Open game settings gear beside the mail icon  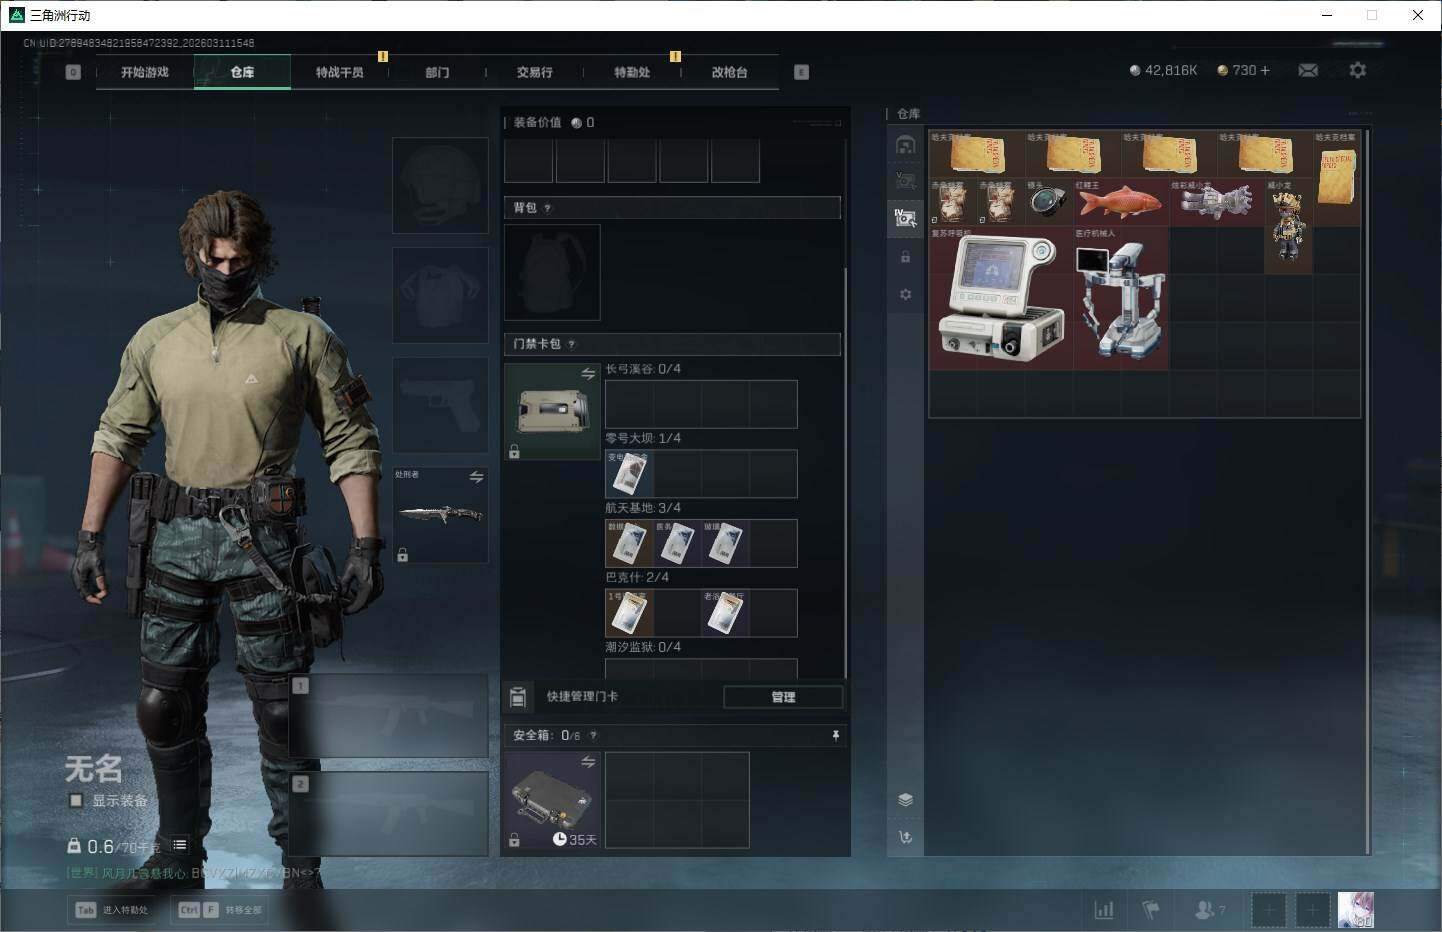pos(1357,70)
